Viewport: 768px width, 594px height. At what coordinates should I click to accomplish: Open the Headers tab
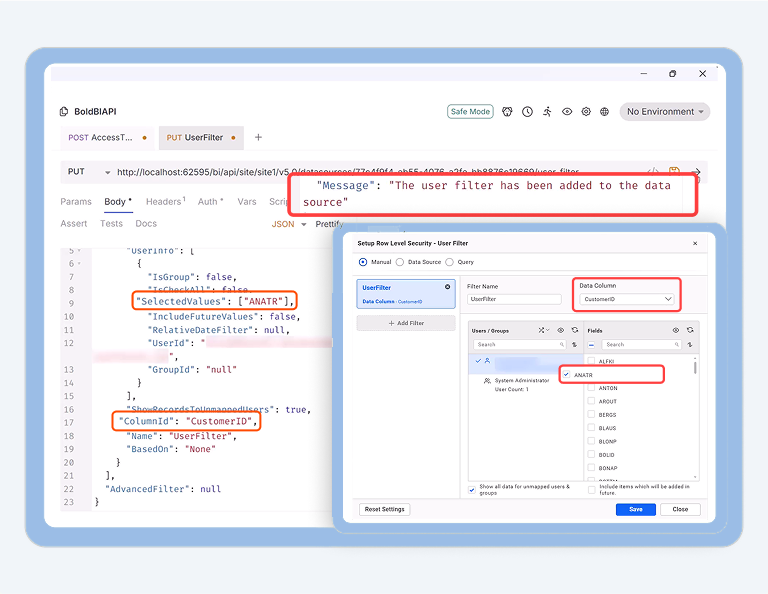(166, 202)
